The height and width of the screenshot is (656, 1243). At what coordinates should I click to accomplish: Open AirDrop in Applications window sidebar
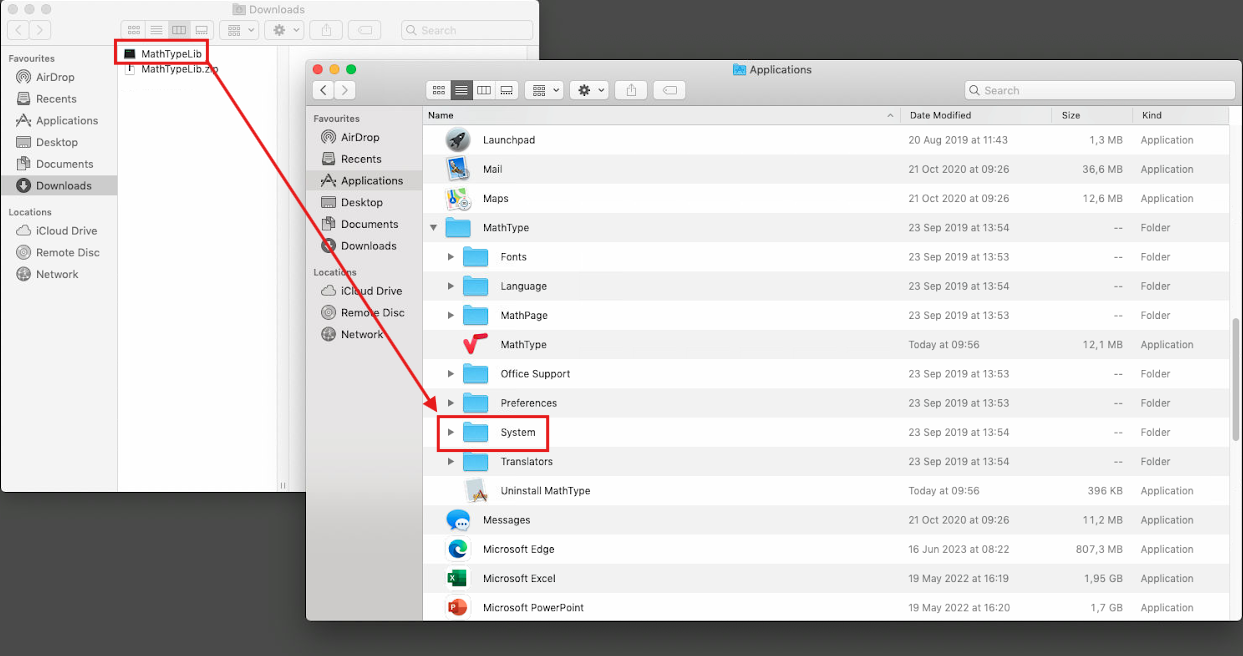tap(360, 137)
